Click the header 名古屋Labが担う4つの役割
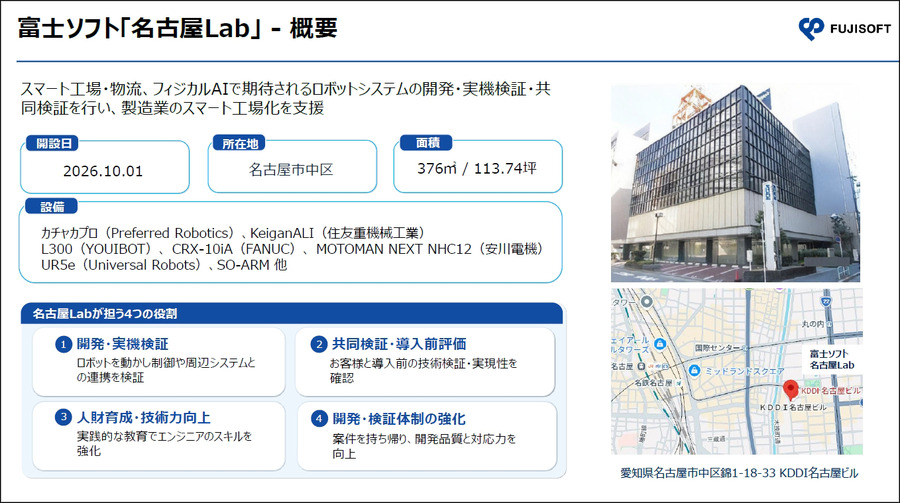 105,314
